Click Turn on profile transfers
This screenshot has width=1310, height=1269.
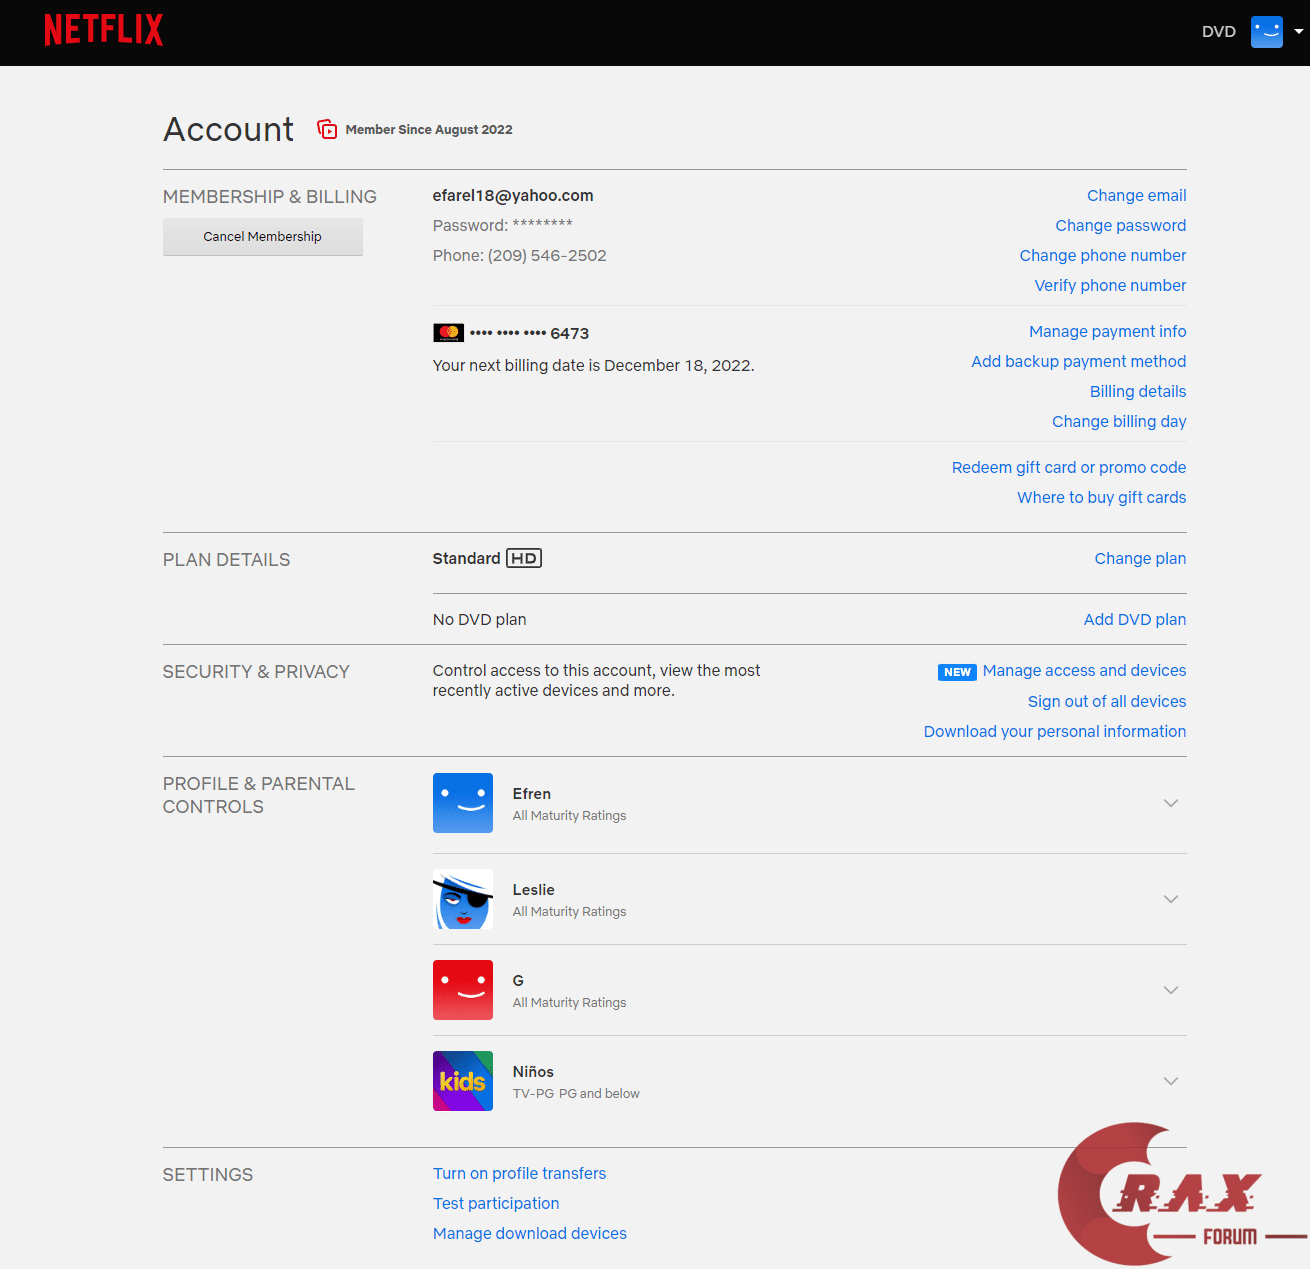pyautogui.click(x=520, y=1174)
